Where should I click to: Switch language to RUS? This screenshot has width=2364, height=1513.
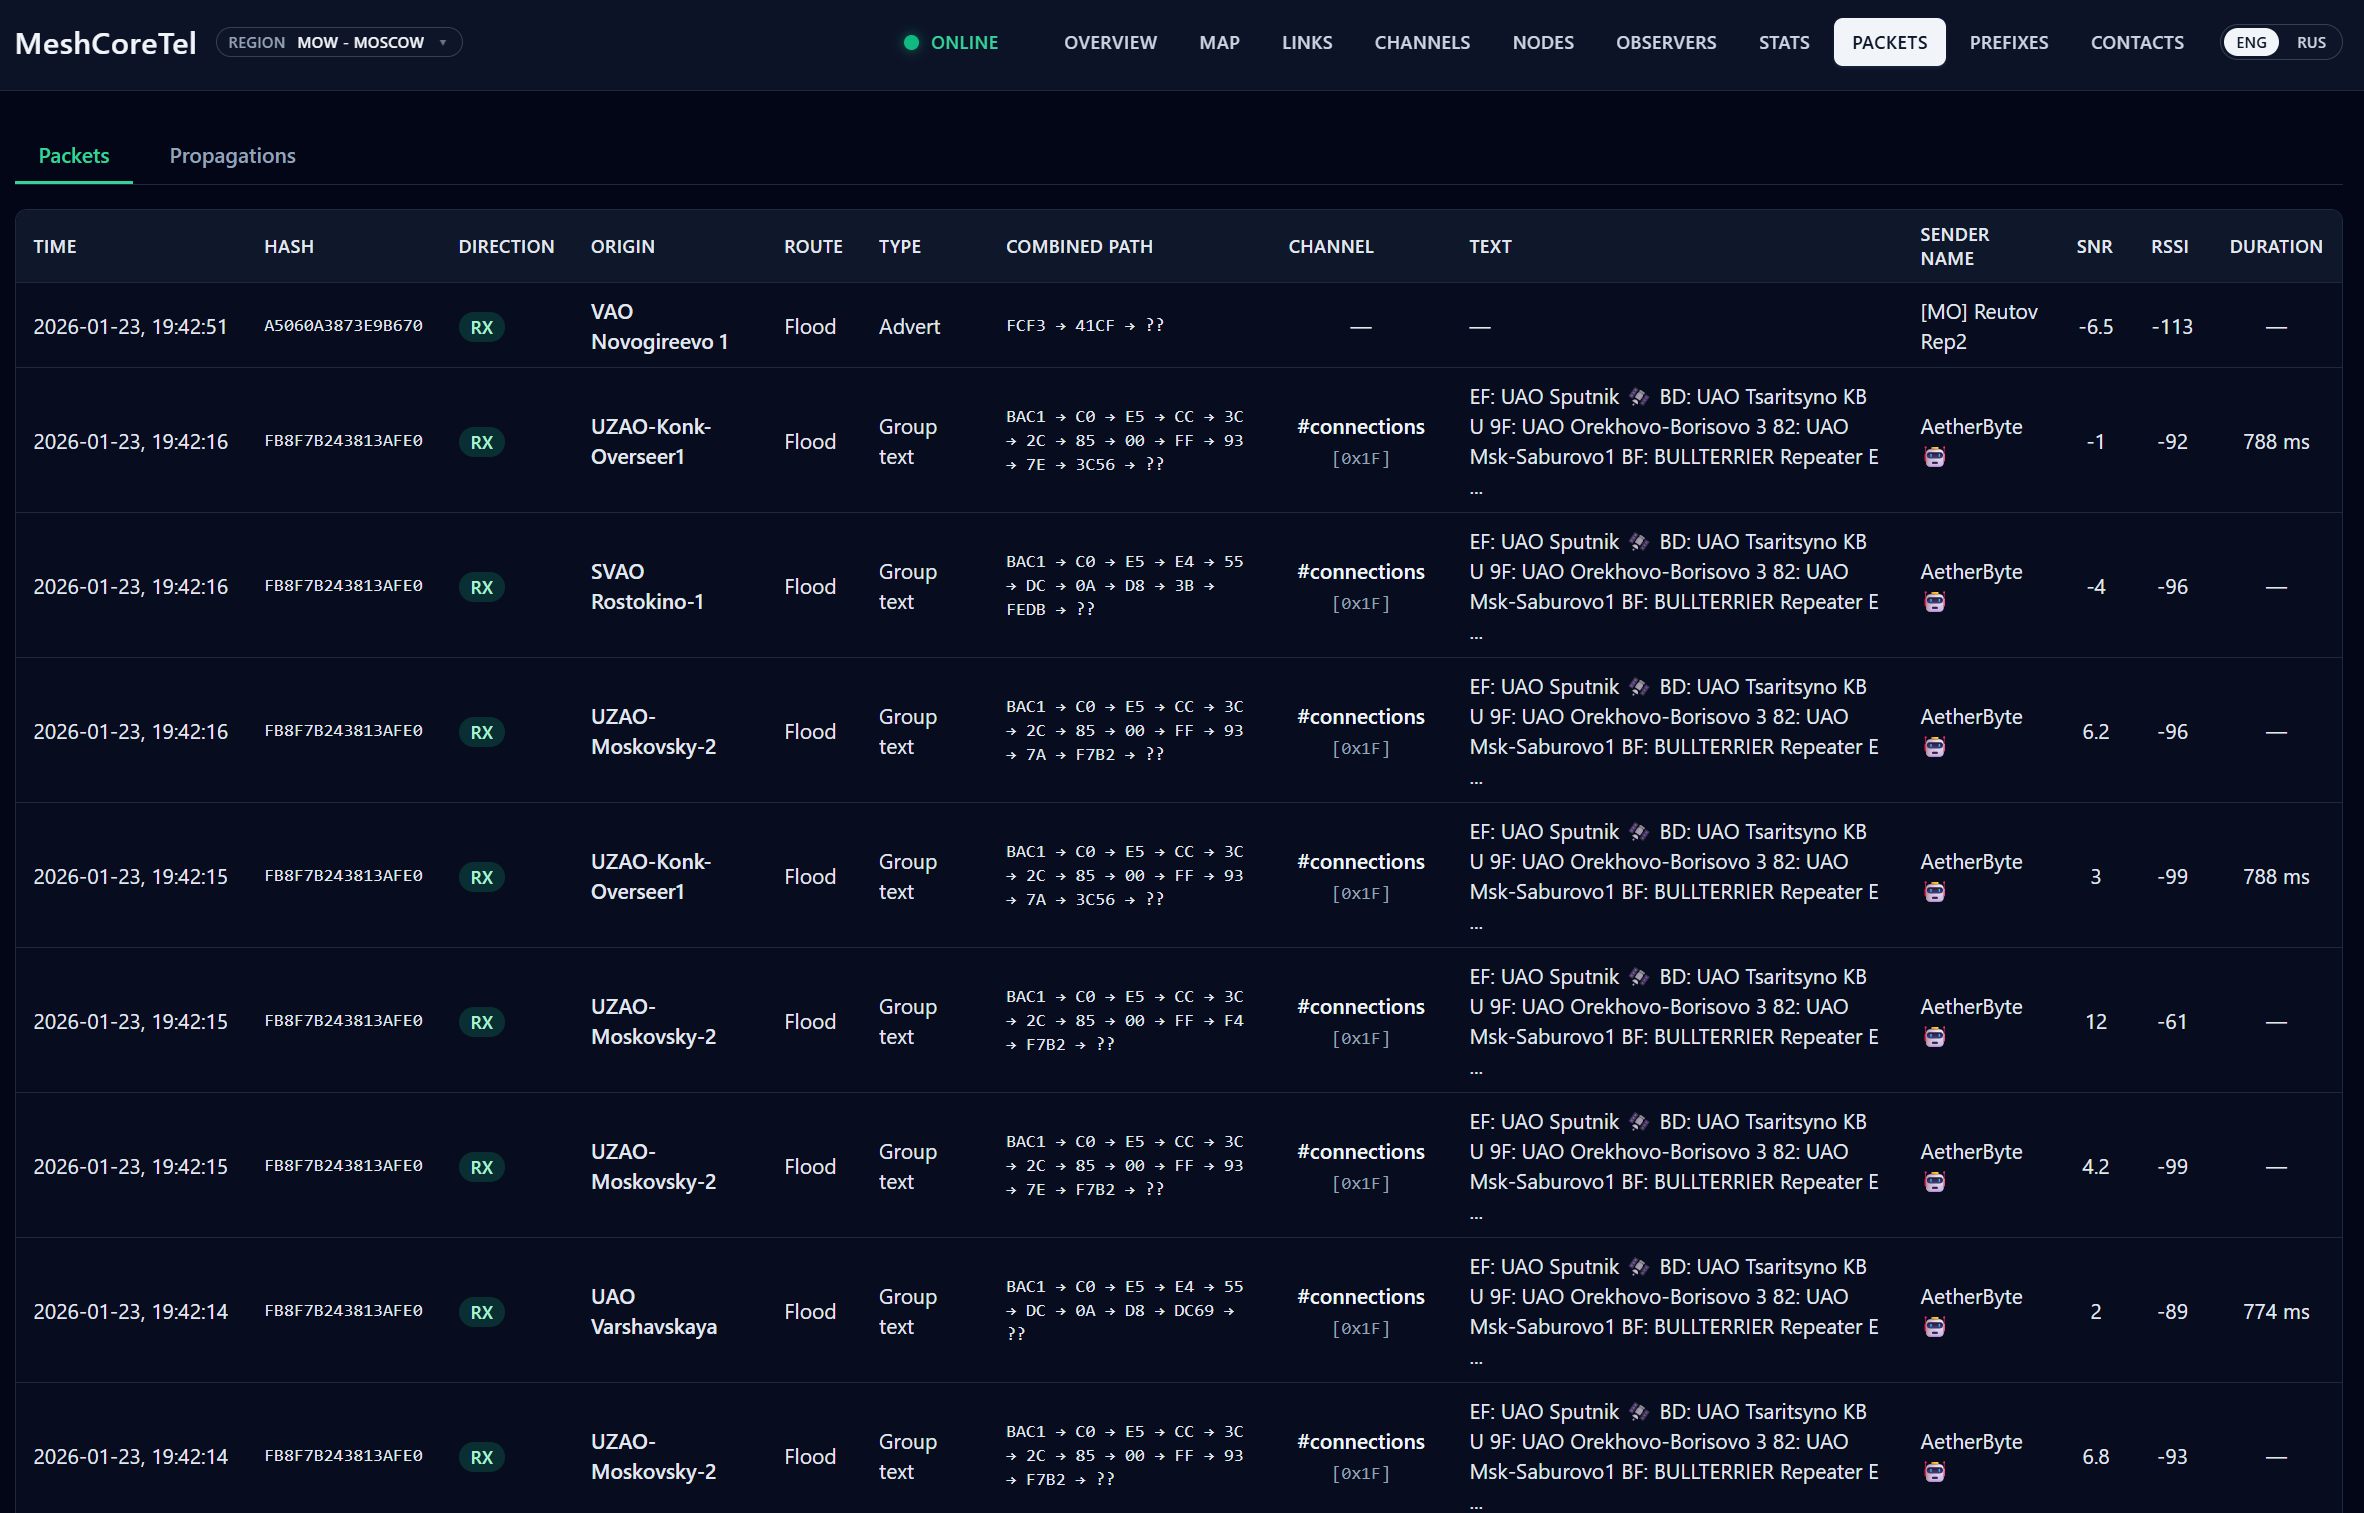click(x=2310, y=42)
